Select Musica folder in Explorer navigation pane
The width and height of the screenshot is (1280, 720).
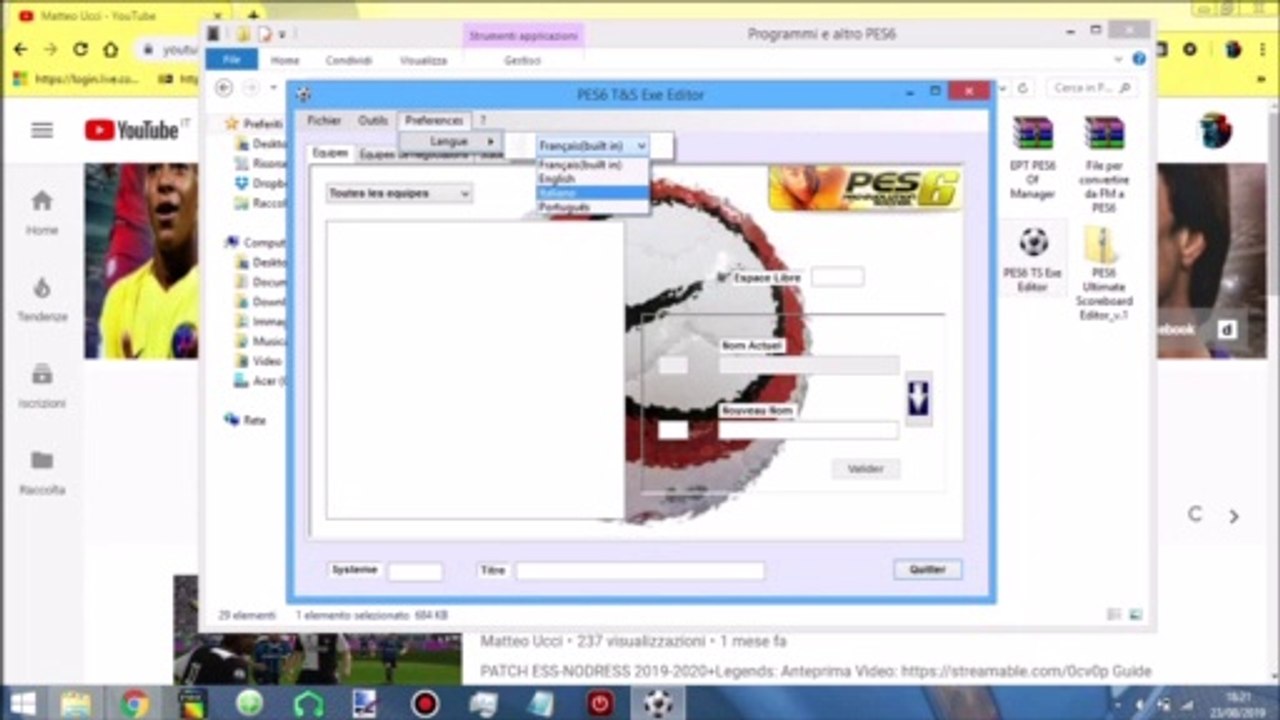coord(262,341)
